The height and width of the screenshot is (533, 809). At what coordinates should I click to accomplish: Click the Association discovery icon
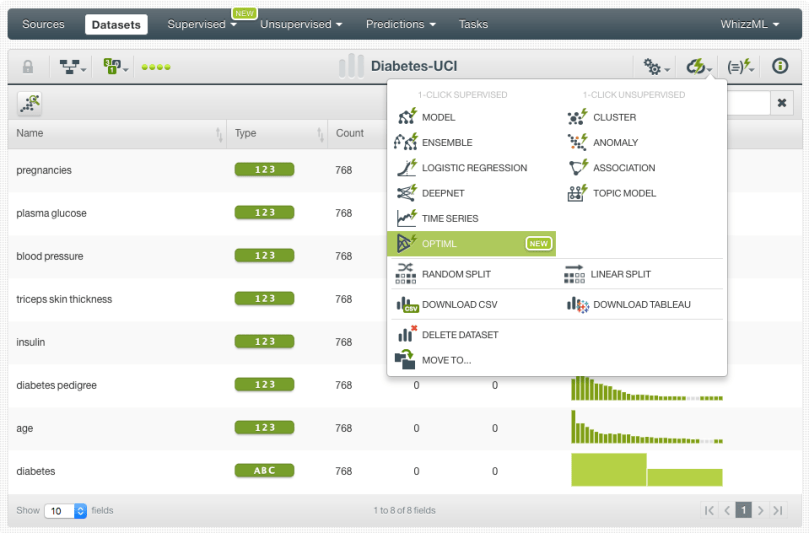[x=578, y=167]
